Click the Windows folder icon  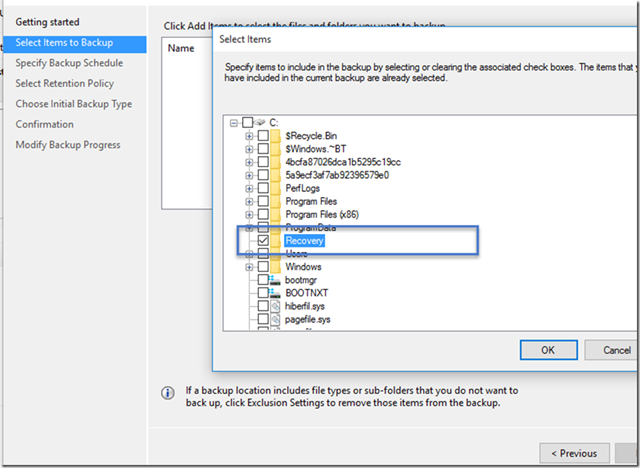(276, 267)
